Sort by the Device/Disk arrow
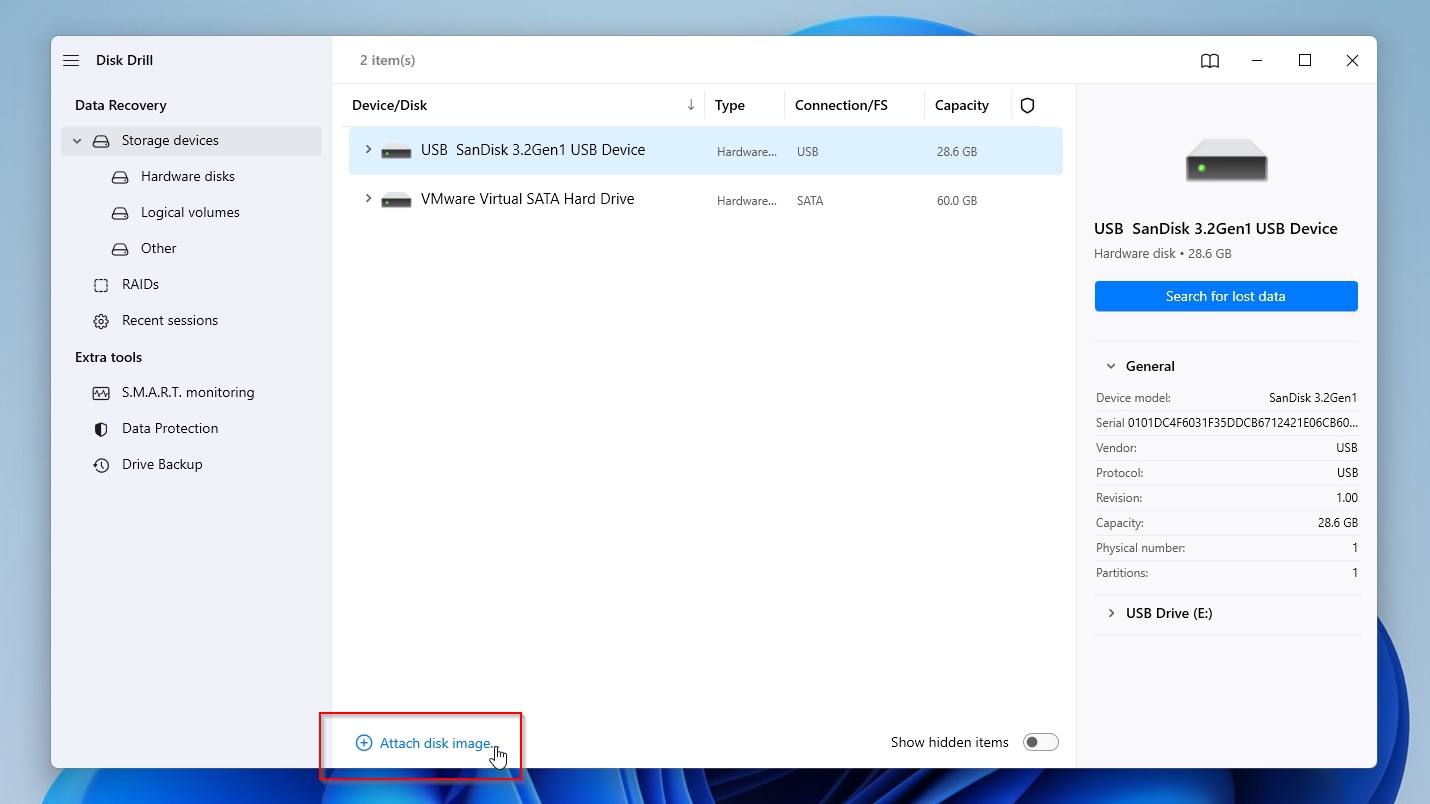The width and height of the screenshot is (1430, 804). coord(690,105)
